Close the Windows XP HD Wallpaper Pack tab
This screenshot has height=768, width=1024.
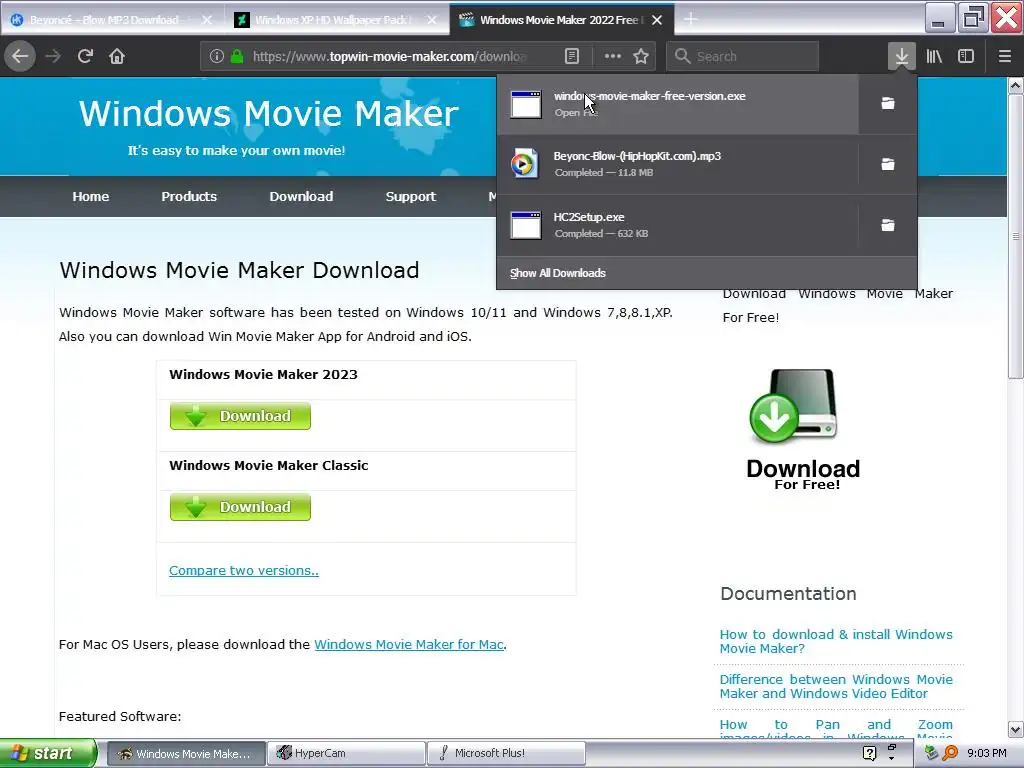(432, 20)
